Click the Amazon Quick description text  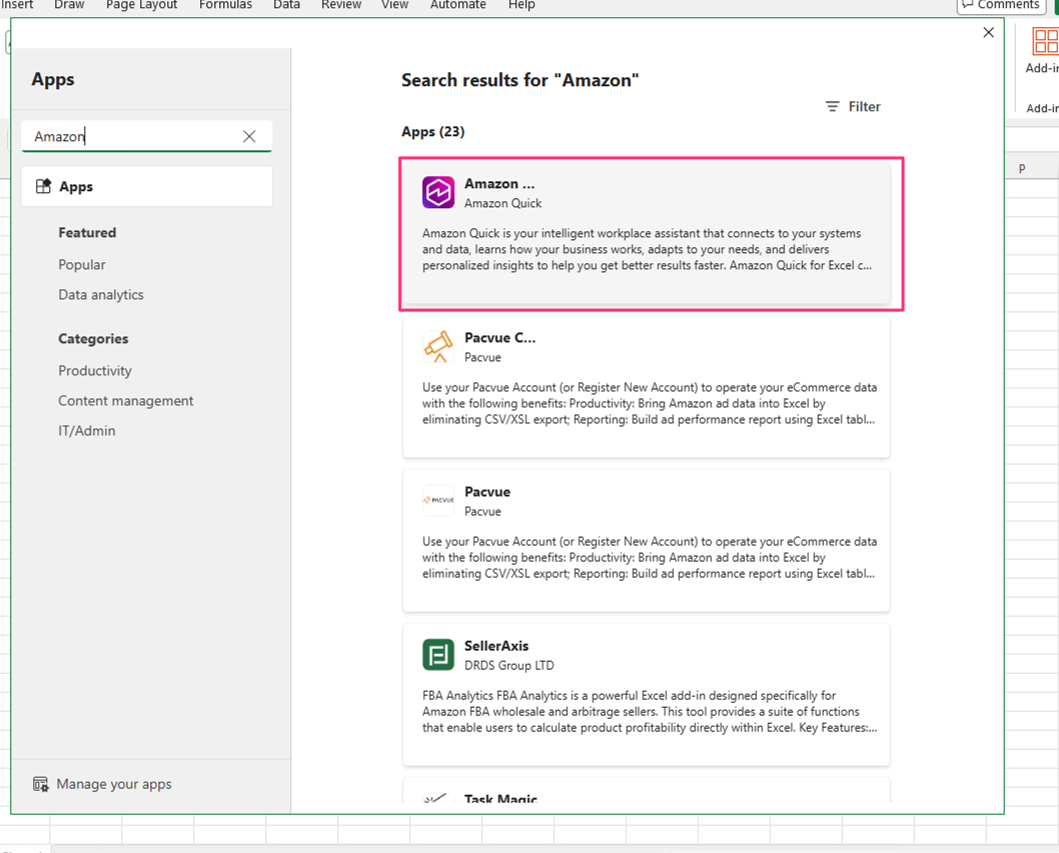pos(647,249)
